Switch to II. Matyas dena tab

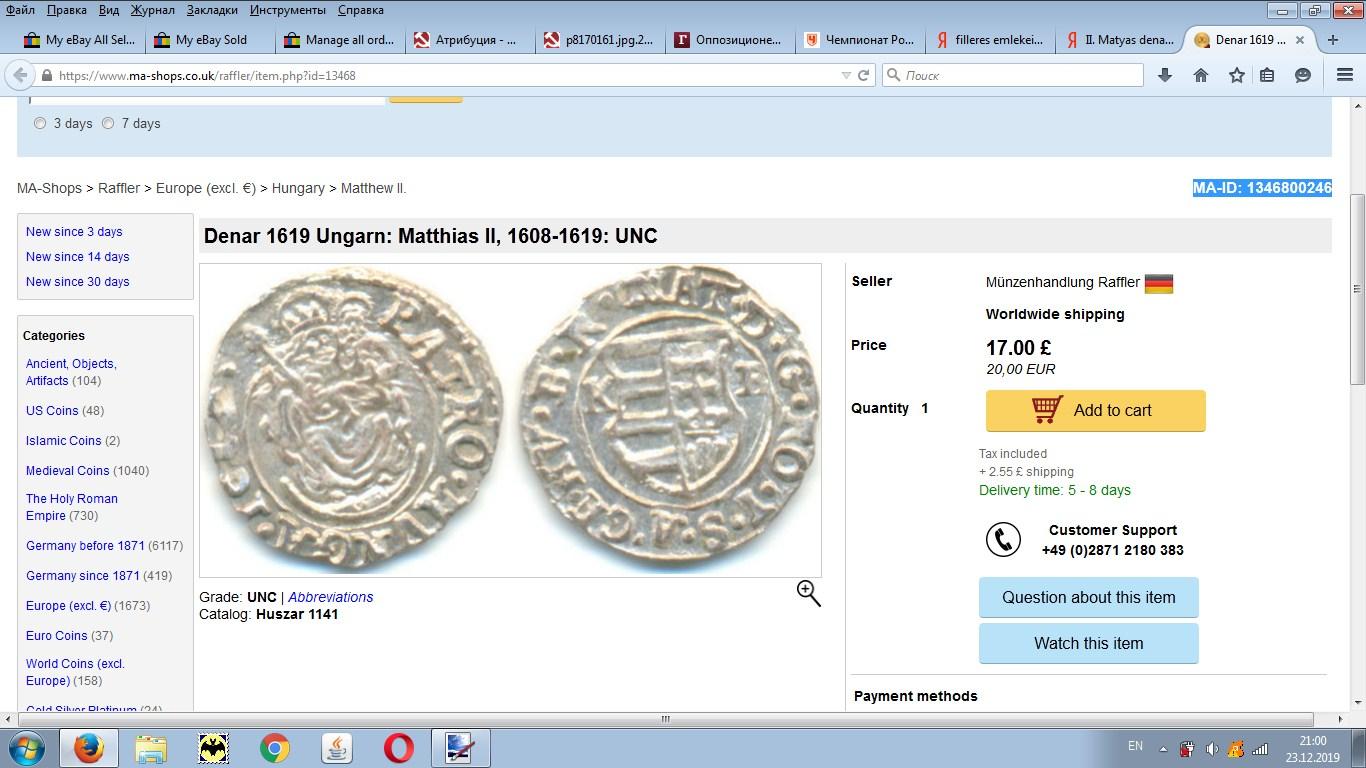1119,40
